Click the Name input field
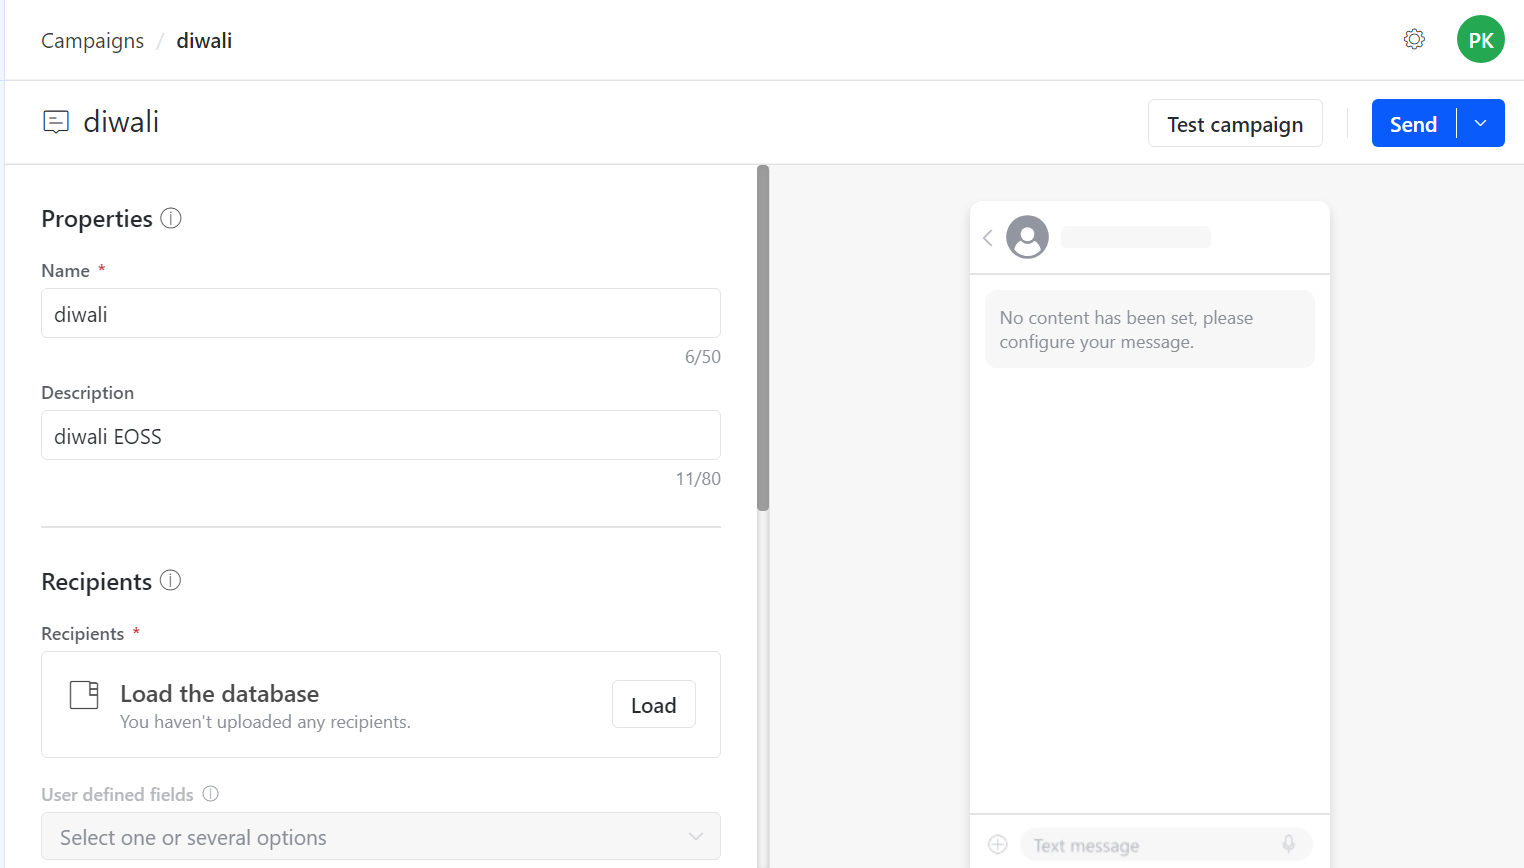The width and height of the screenshot is (1524, 868). tap(381, 313)
